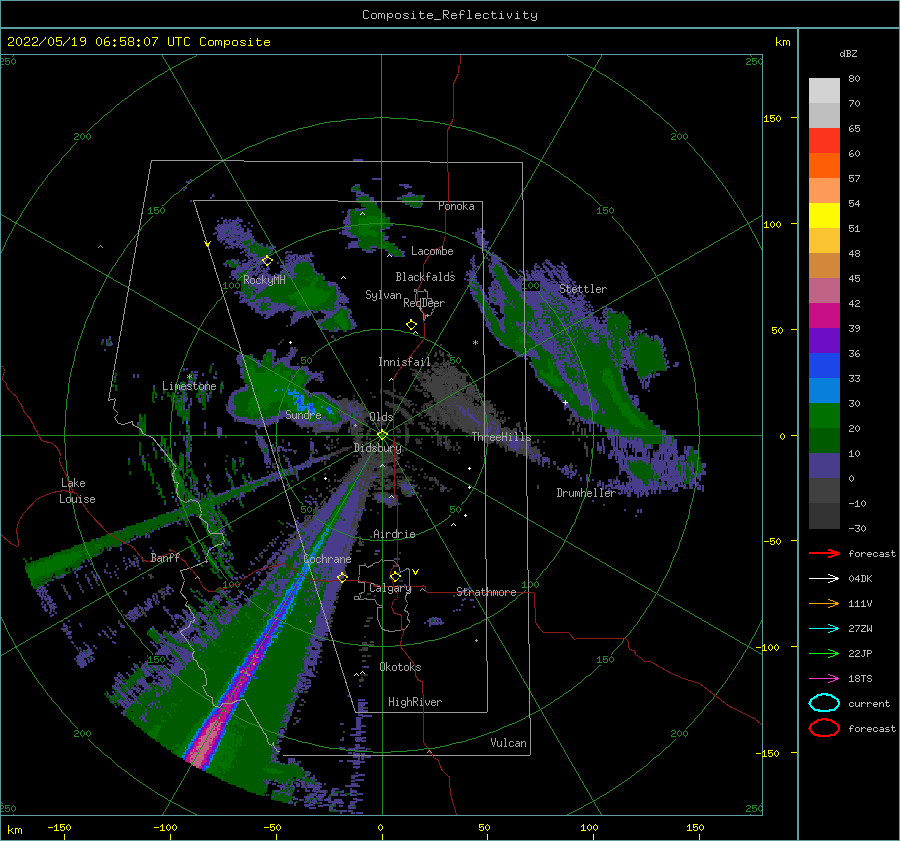Click the yellow radar-site diamond at Didsbury center
Viewport: 900px width, 841px height.
(382, 435)
